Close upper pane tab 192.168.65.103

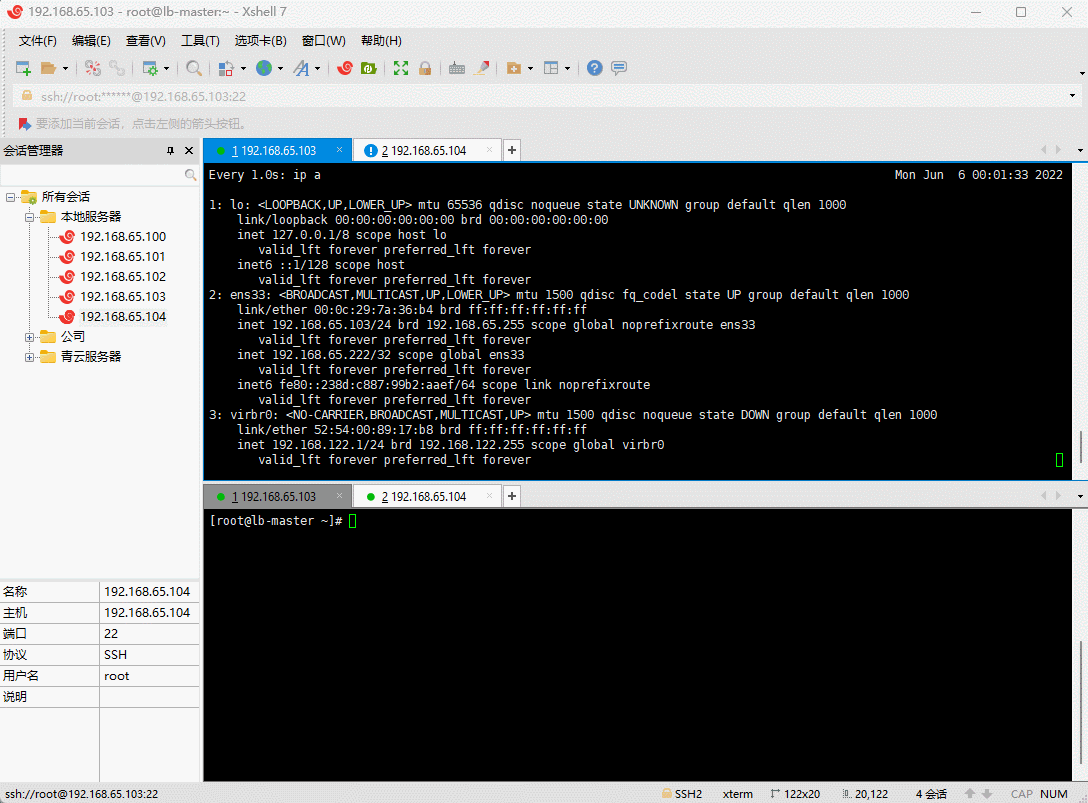pos(339,150)
